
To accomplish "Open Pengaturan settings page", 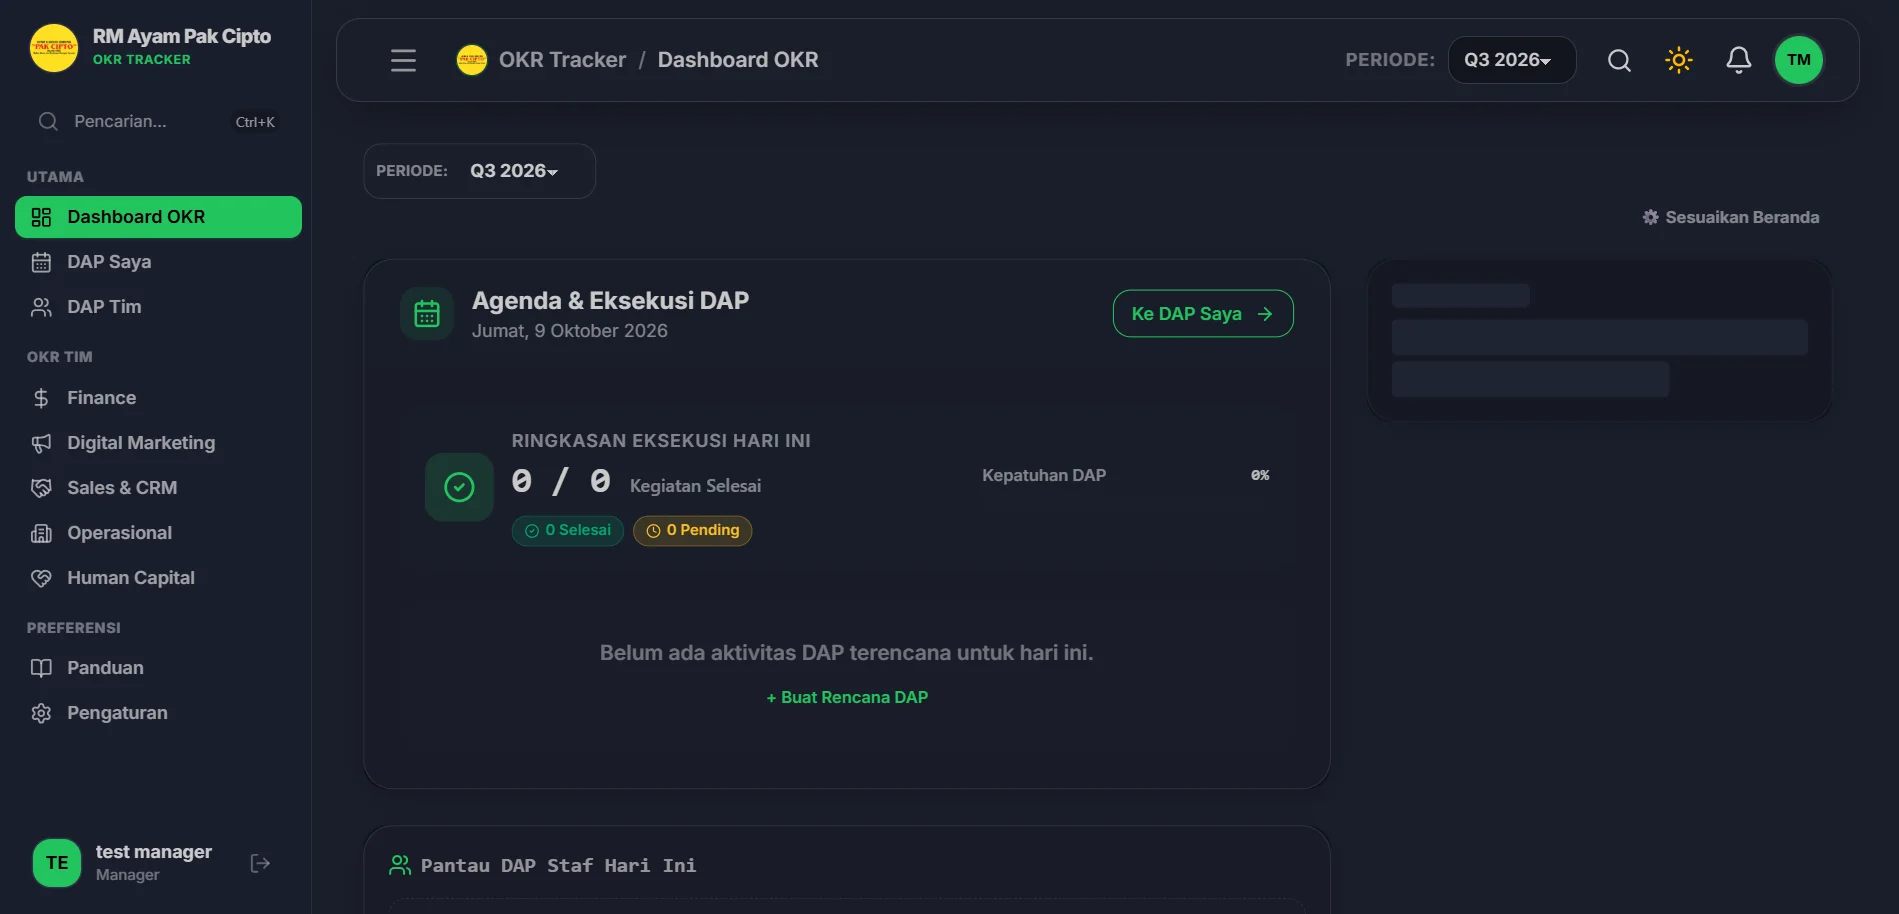I will pos(158,713).
